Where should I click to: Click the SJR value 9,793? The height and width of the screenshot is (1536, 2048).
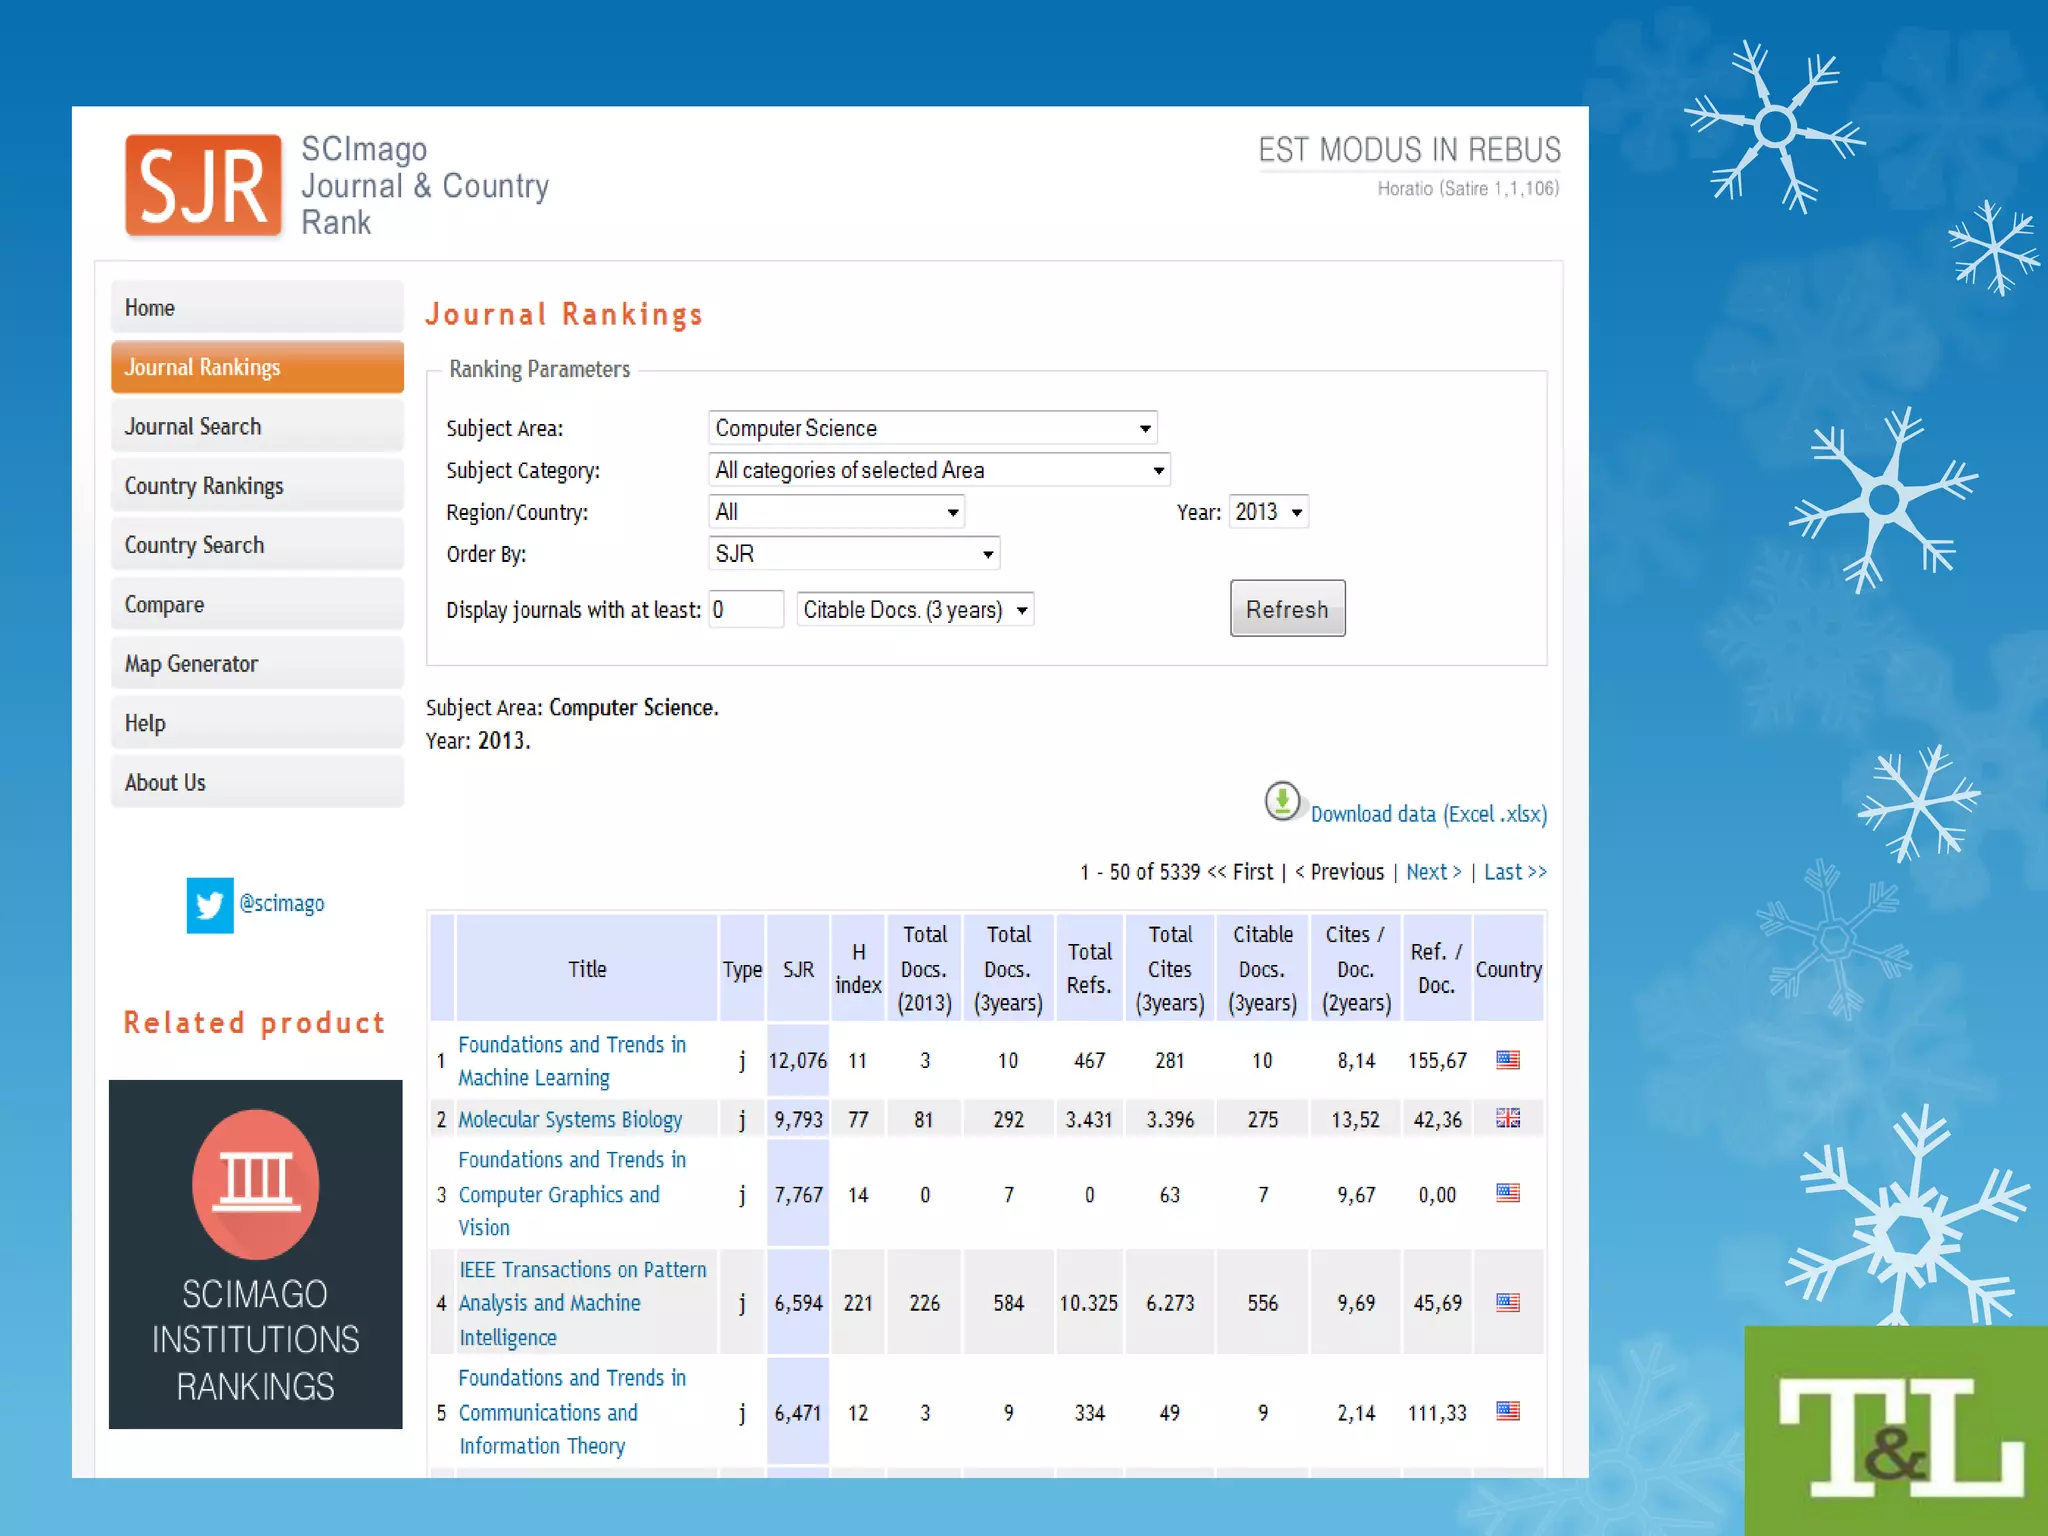(798, 1119)
